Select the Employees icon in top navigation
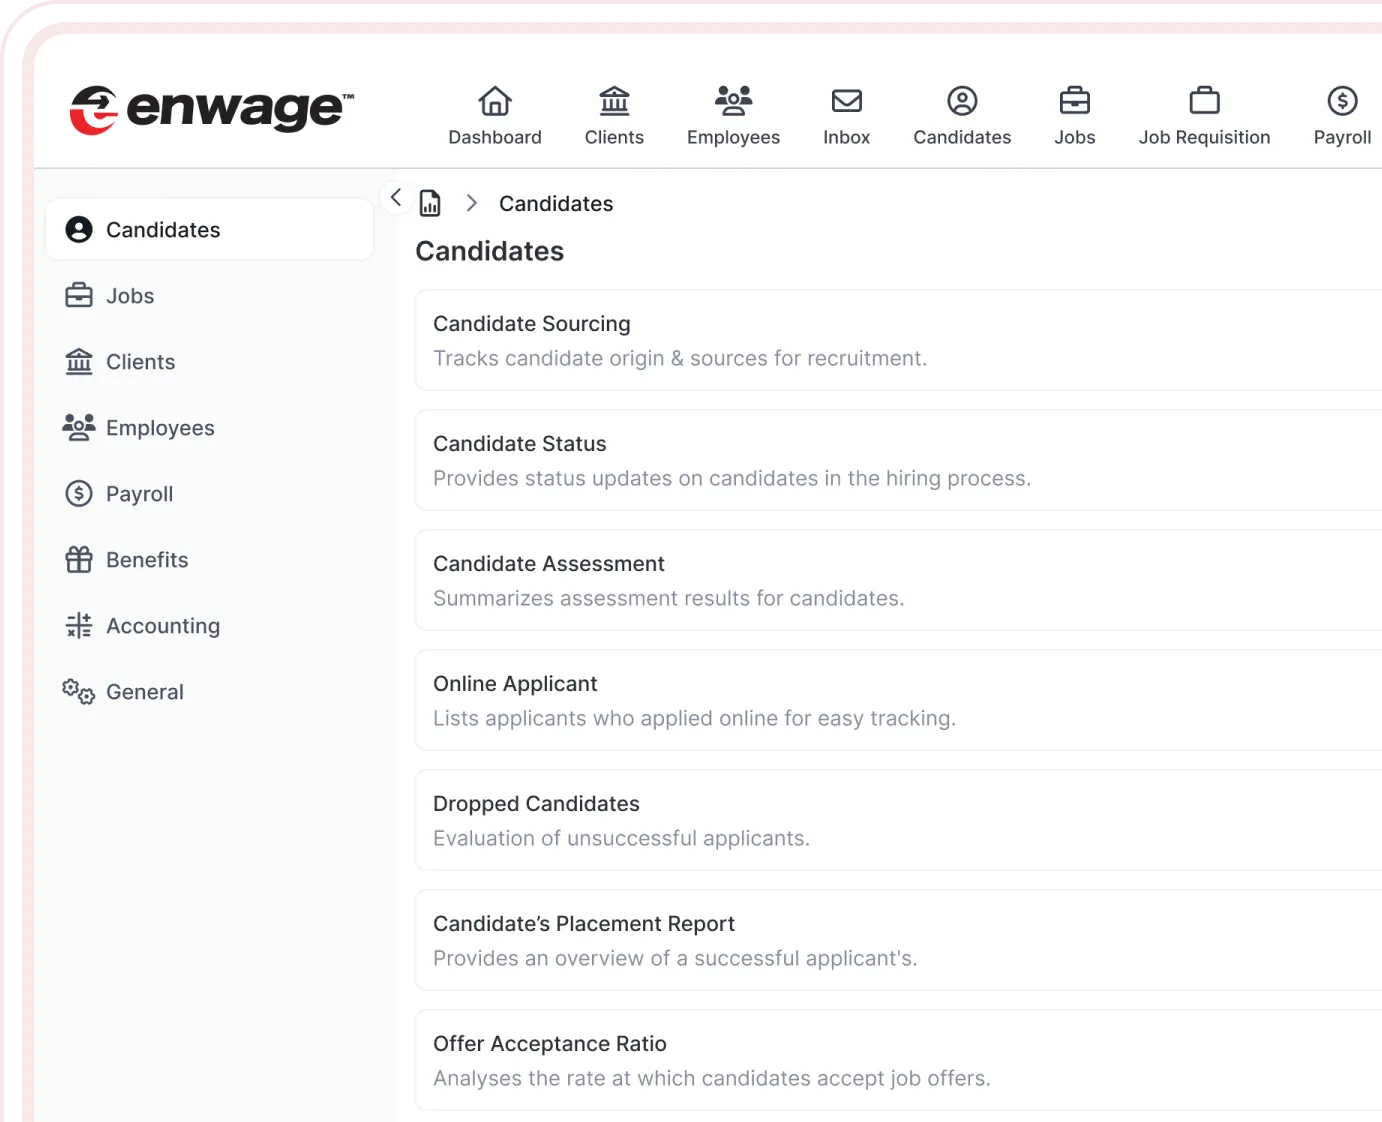 [x=733, y=101]
